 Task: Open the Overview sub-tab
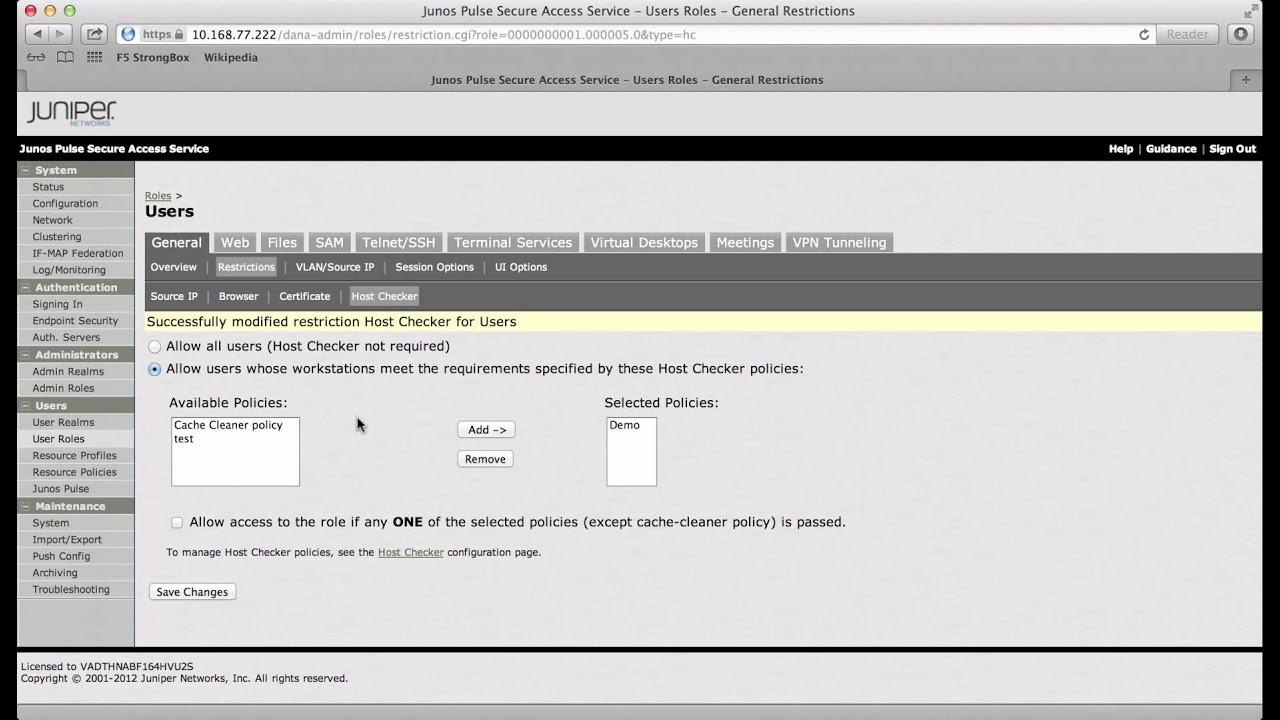[174, 267]
